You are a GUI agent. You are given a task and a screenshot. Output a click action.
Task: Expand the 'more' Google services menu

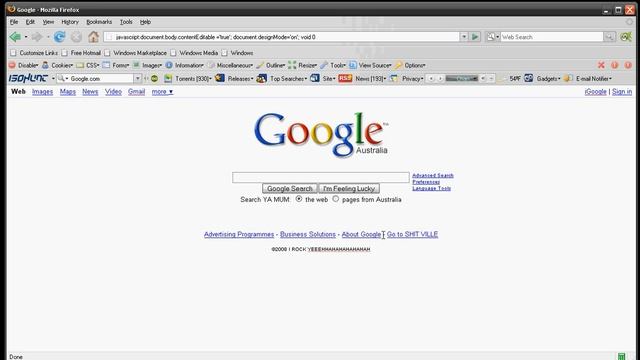[x=162, y=92]
